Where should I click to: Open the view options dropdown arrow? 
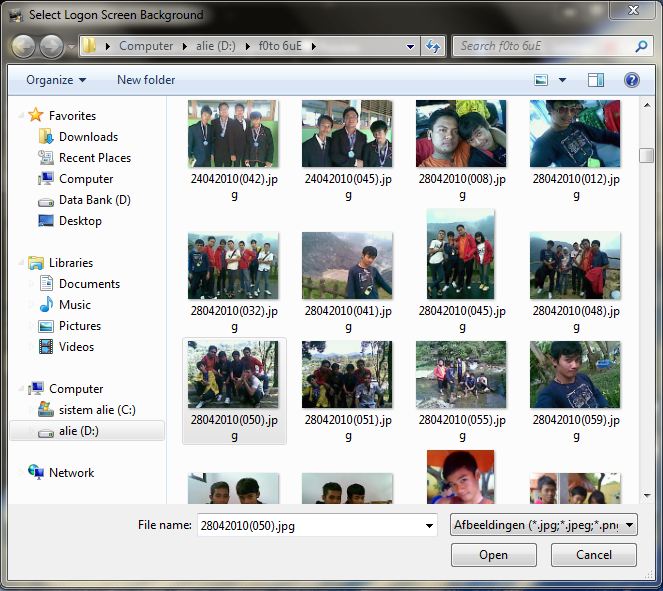tap(562, 79)
